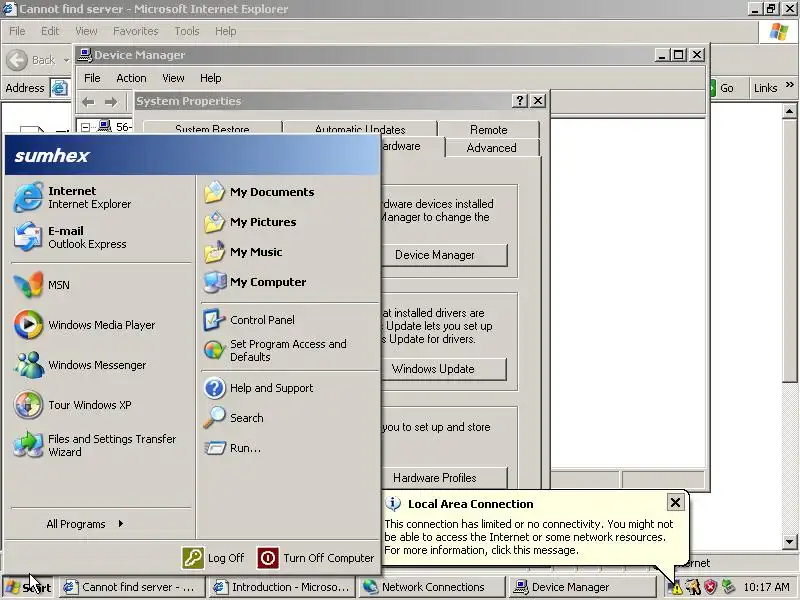Expand All Programs submenu
The image size is (800, 600).
tap(84, 524)
